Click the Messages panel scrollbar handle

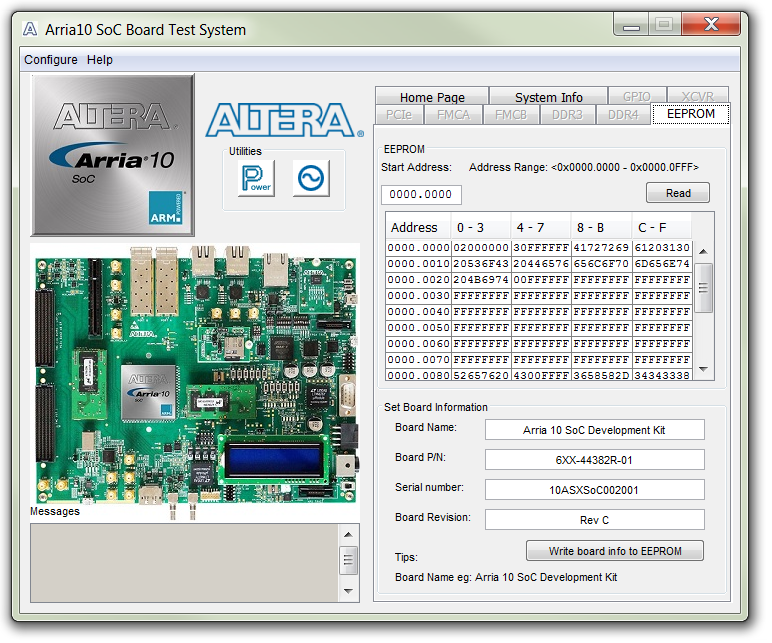click(348, 560)
